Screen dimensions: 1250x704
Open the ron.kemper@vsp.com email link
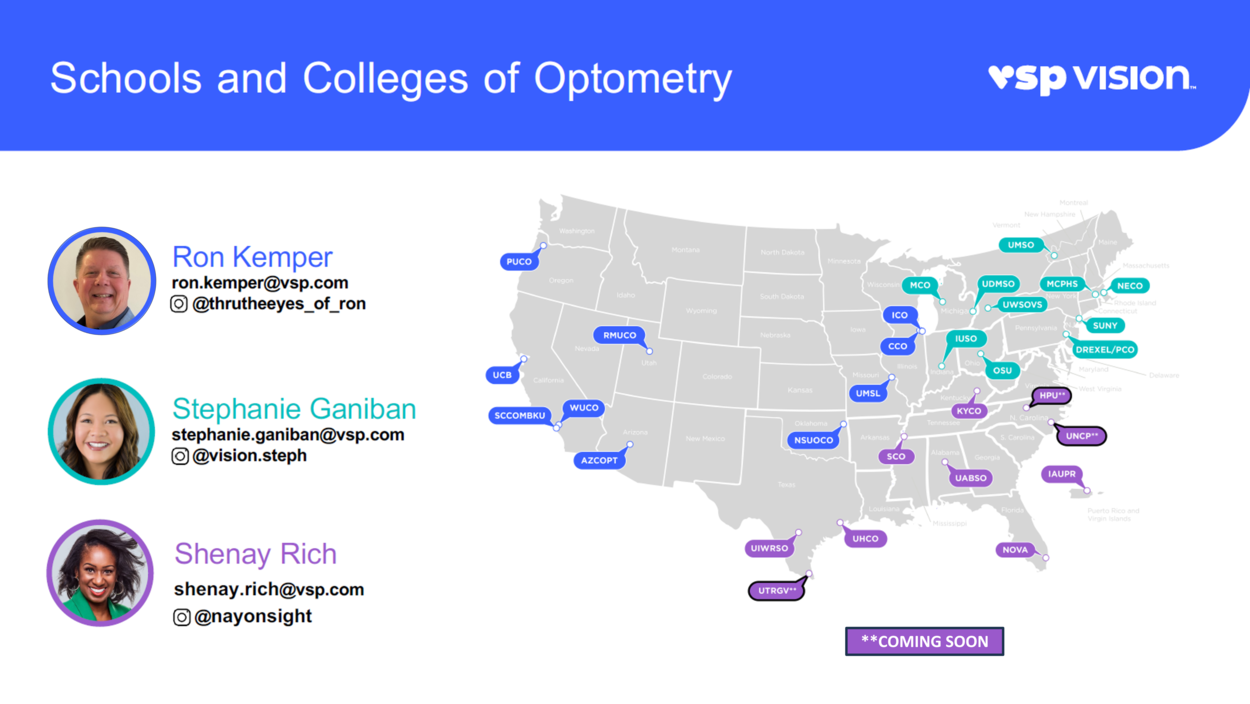tap(260, 283)
